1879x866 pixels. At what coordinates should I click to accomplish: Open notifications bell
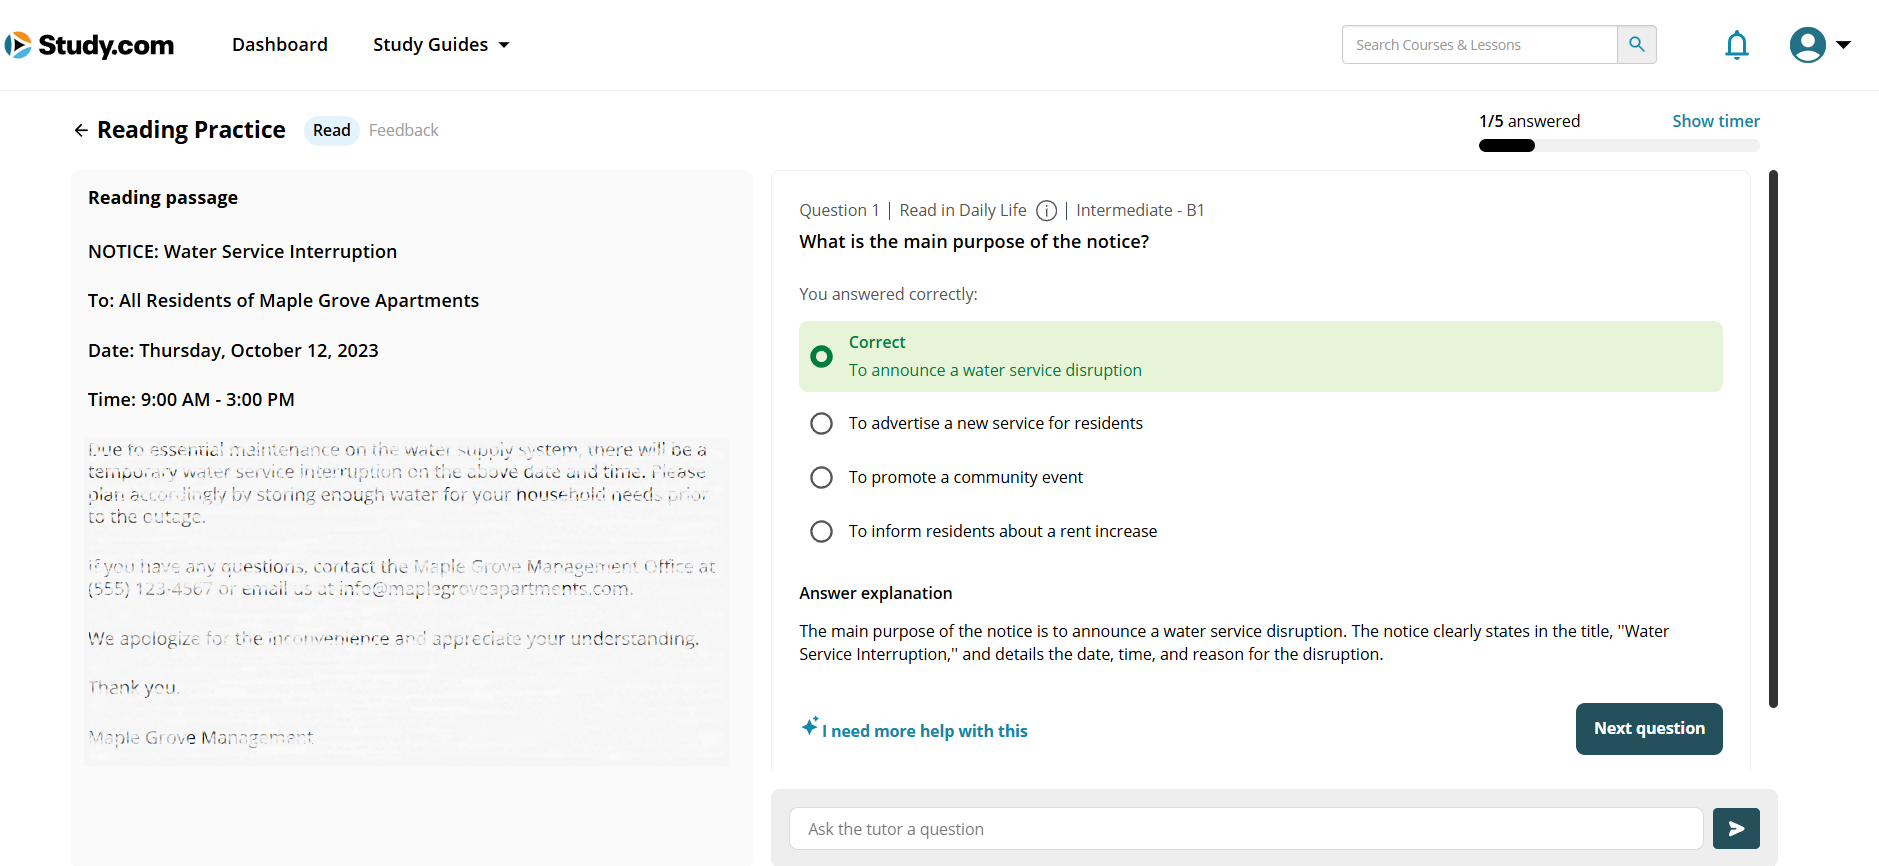pos(1736,45)
